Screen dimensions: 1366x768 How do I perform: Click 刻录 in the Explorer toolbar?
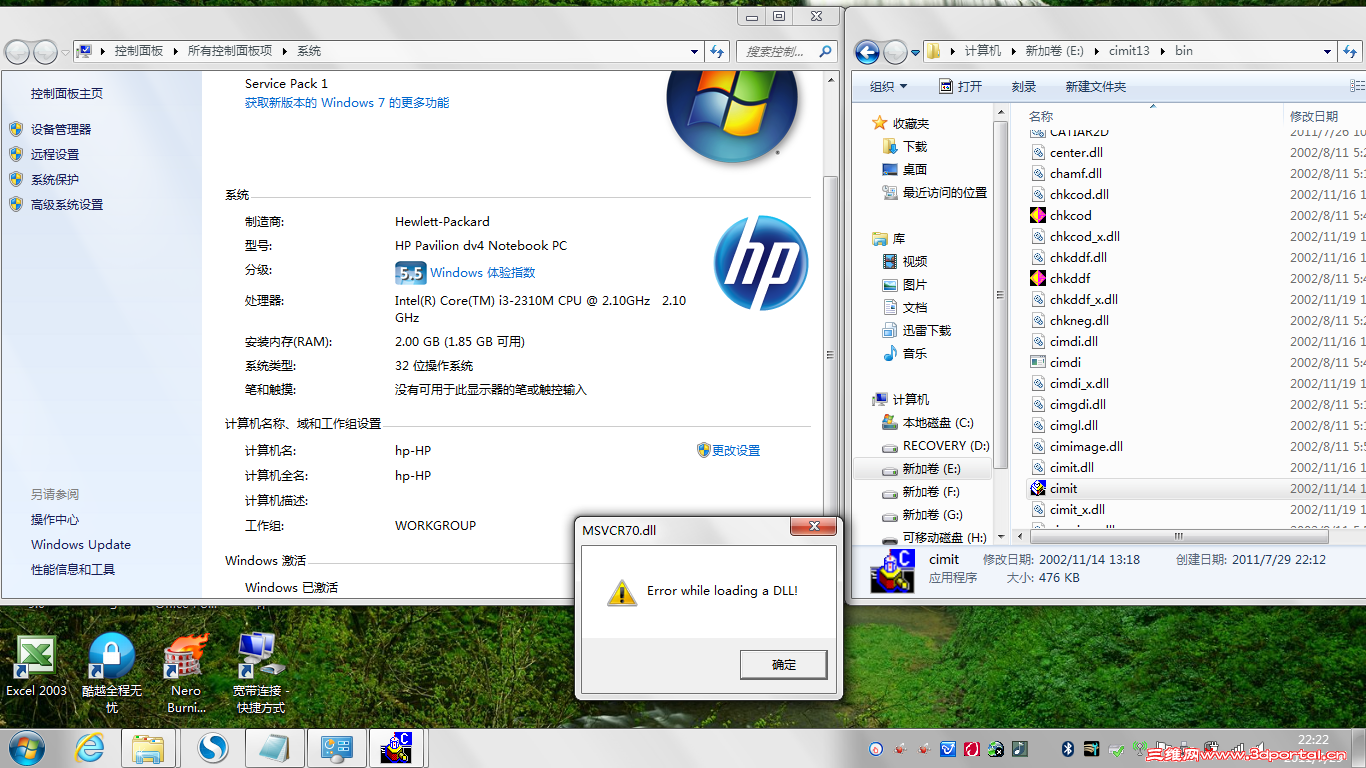(1023, 87)
